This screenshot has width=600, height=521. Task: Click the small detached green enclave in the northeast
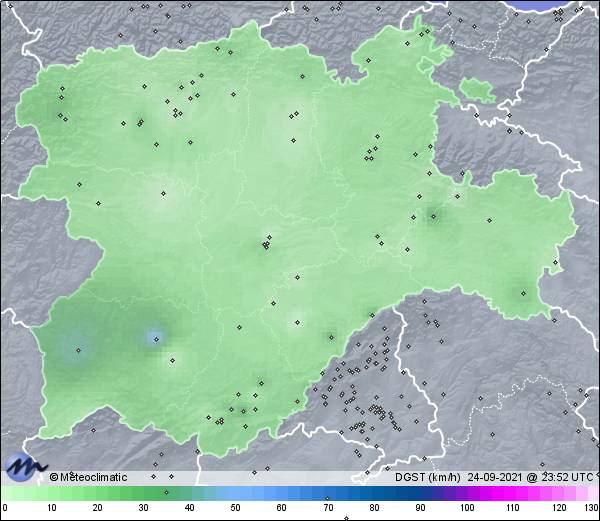(x=477, y=90)
